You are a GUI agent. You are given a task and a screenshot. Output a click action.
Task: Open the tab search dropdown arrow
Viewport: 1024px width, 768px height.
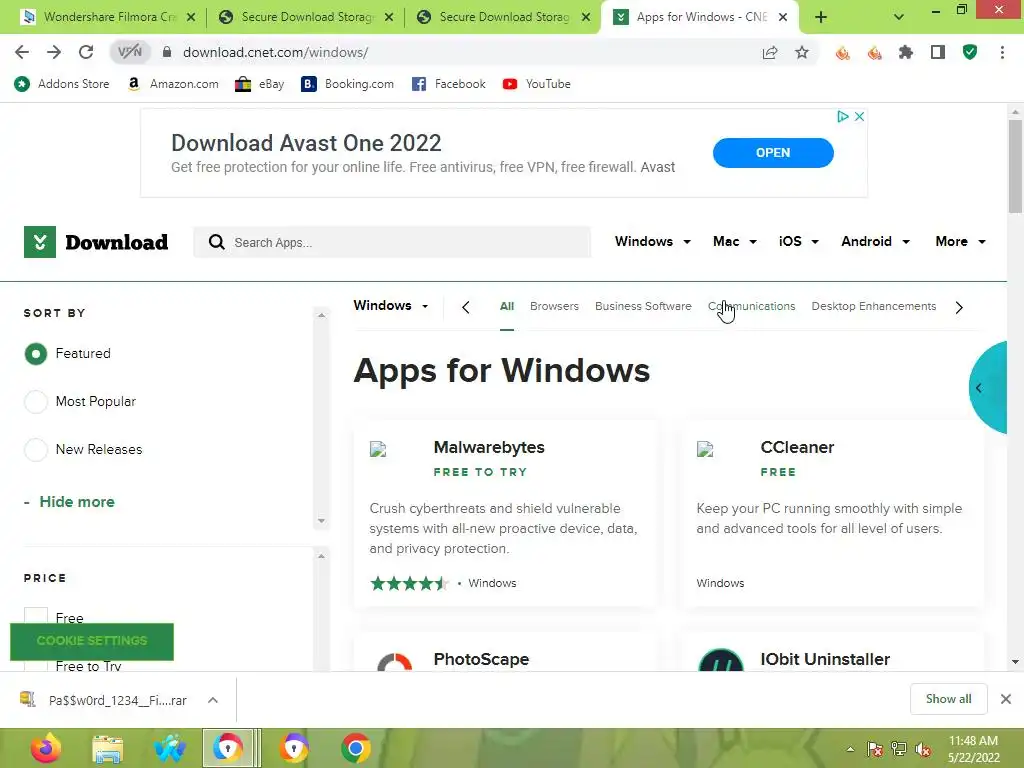click(x=899, y=17)
